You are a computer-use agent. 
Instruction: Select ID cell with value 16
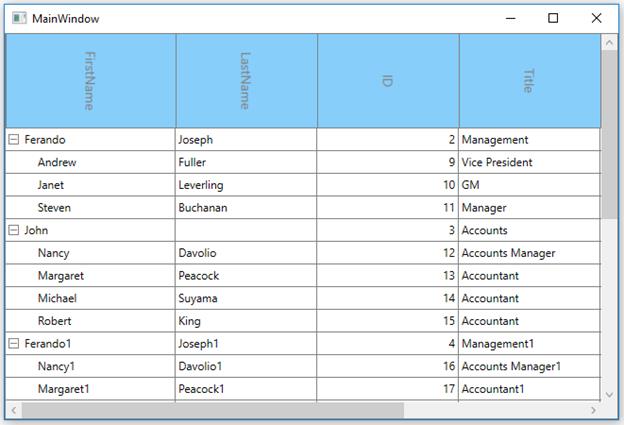(388, 366)
